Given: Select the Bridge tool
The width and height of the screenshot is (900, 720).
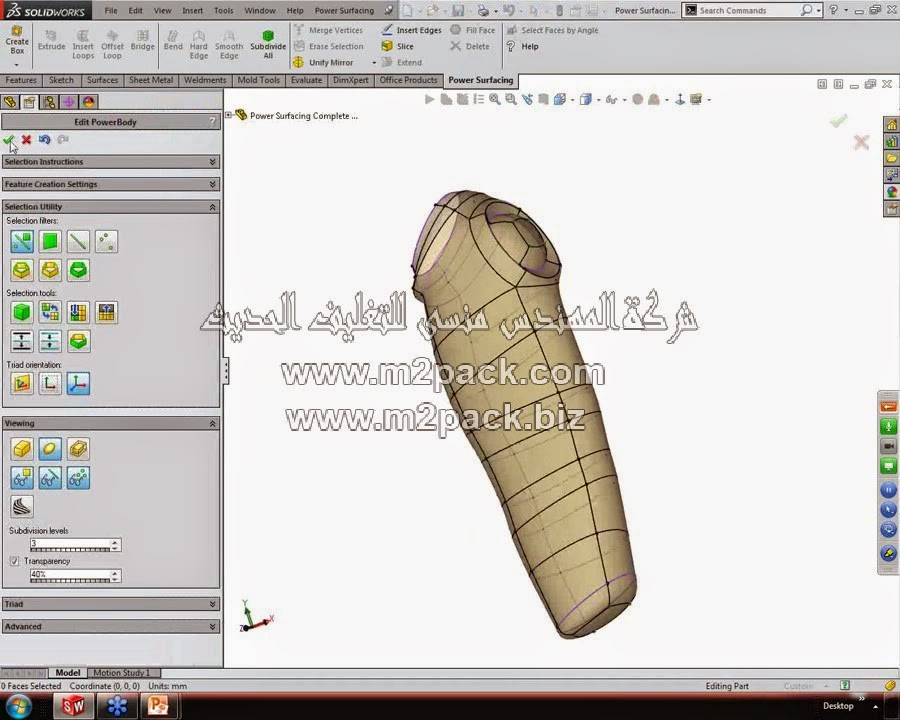Looking at the screenshot, I should pyautogui.click(x=142, y=40).
